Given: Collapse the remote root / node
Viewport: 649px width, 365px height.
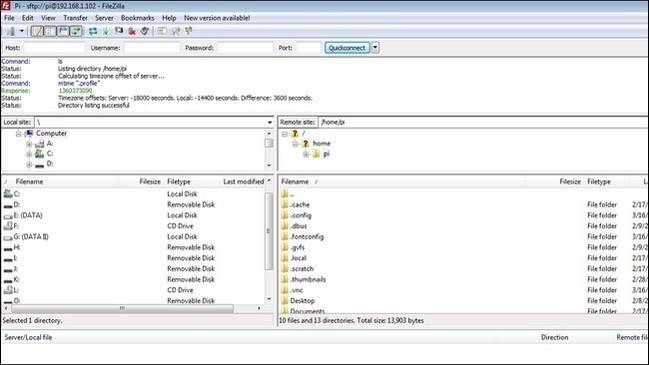Looking at the screenshot, I should pos(284,134).
